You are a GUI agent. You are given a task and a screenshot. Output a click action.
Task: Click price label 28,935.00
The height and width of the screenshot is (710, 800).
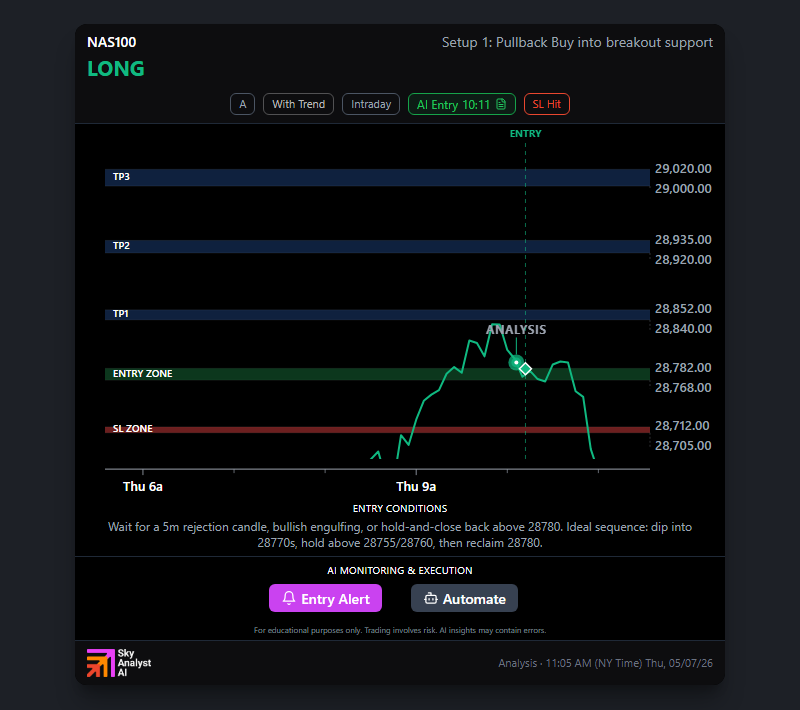point(683,240)
